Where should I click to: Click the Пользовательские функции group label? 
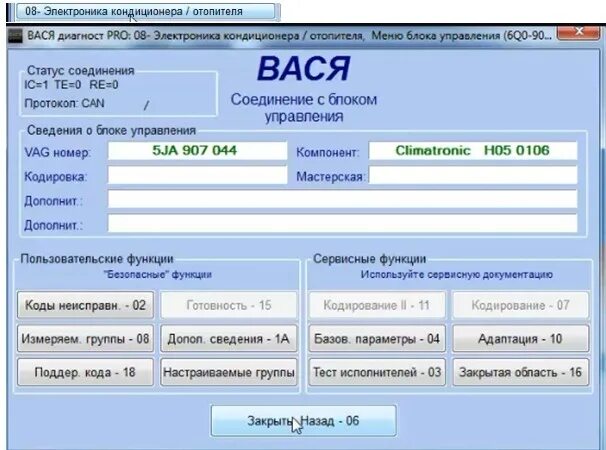(x=97, y=259)
